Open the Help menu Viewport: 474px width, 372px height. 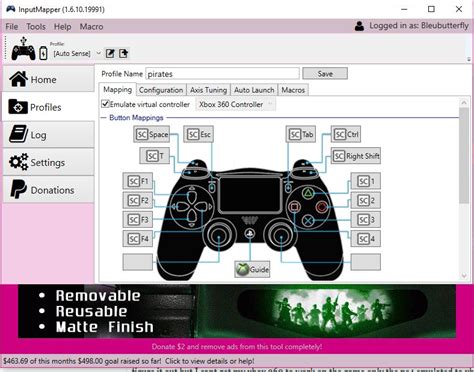[x=63, y=27]
